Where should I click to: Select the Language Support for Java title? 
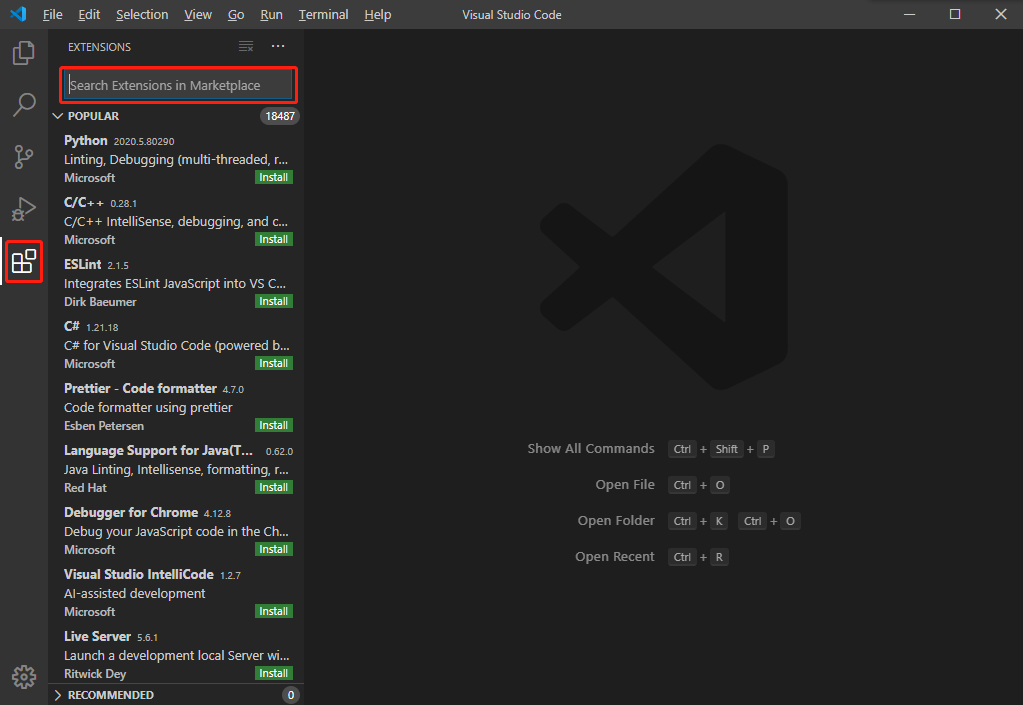(x=159, y=451)
